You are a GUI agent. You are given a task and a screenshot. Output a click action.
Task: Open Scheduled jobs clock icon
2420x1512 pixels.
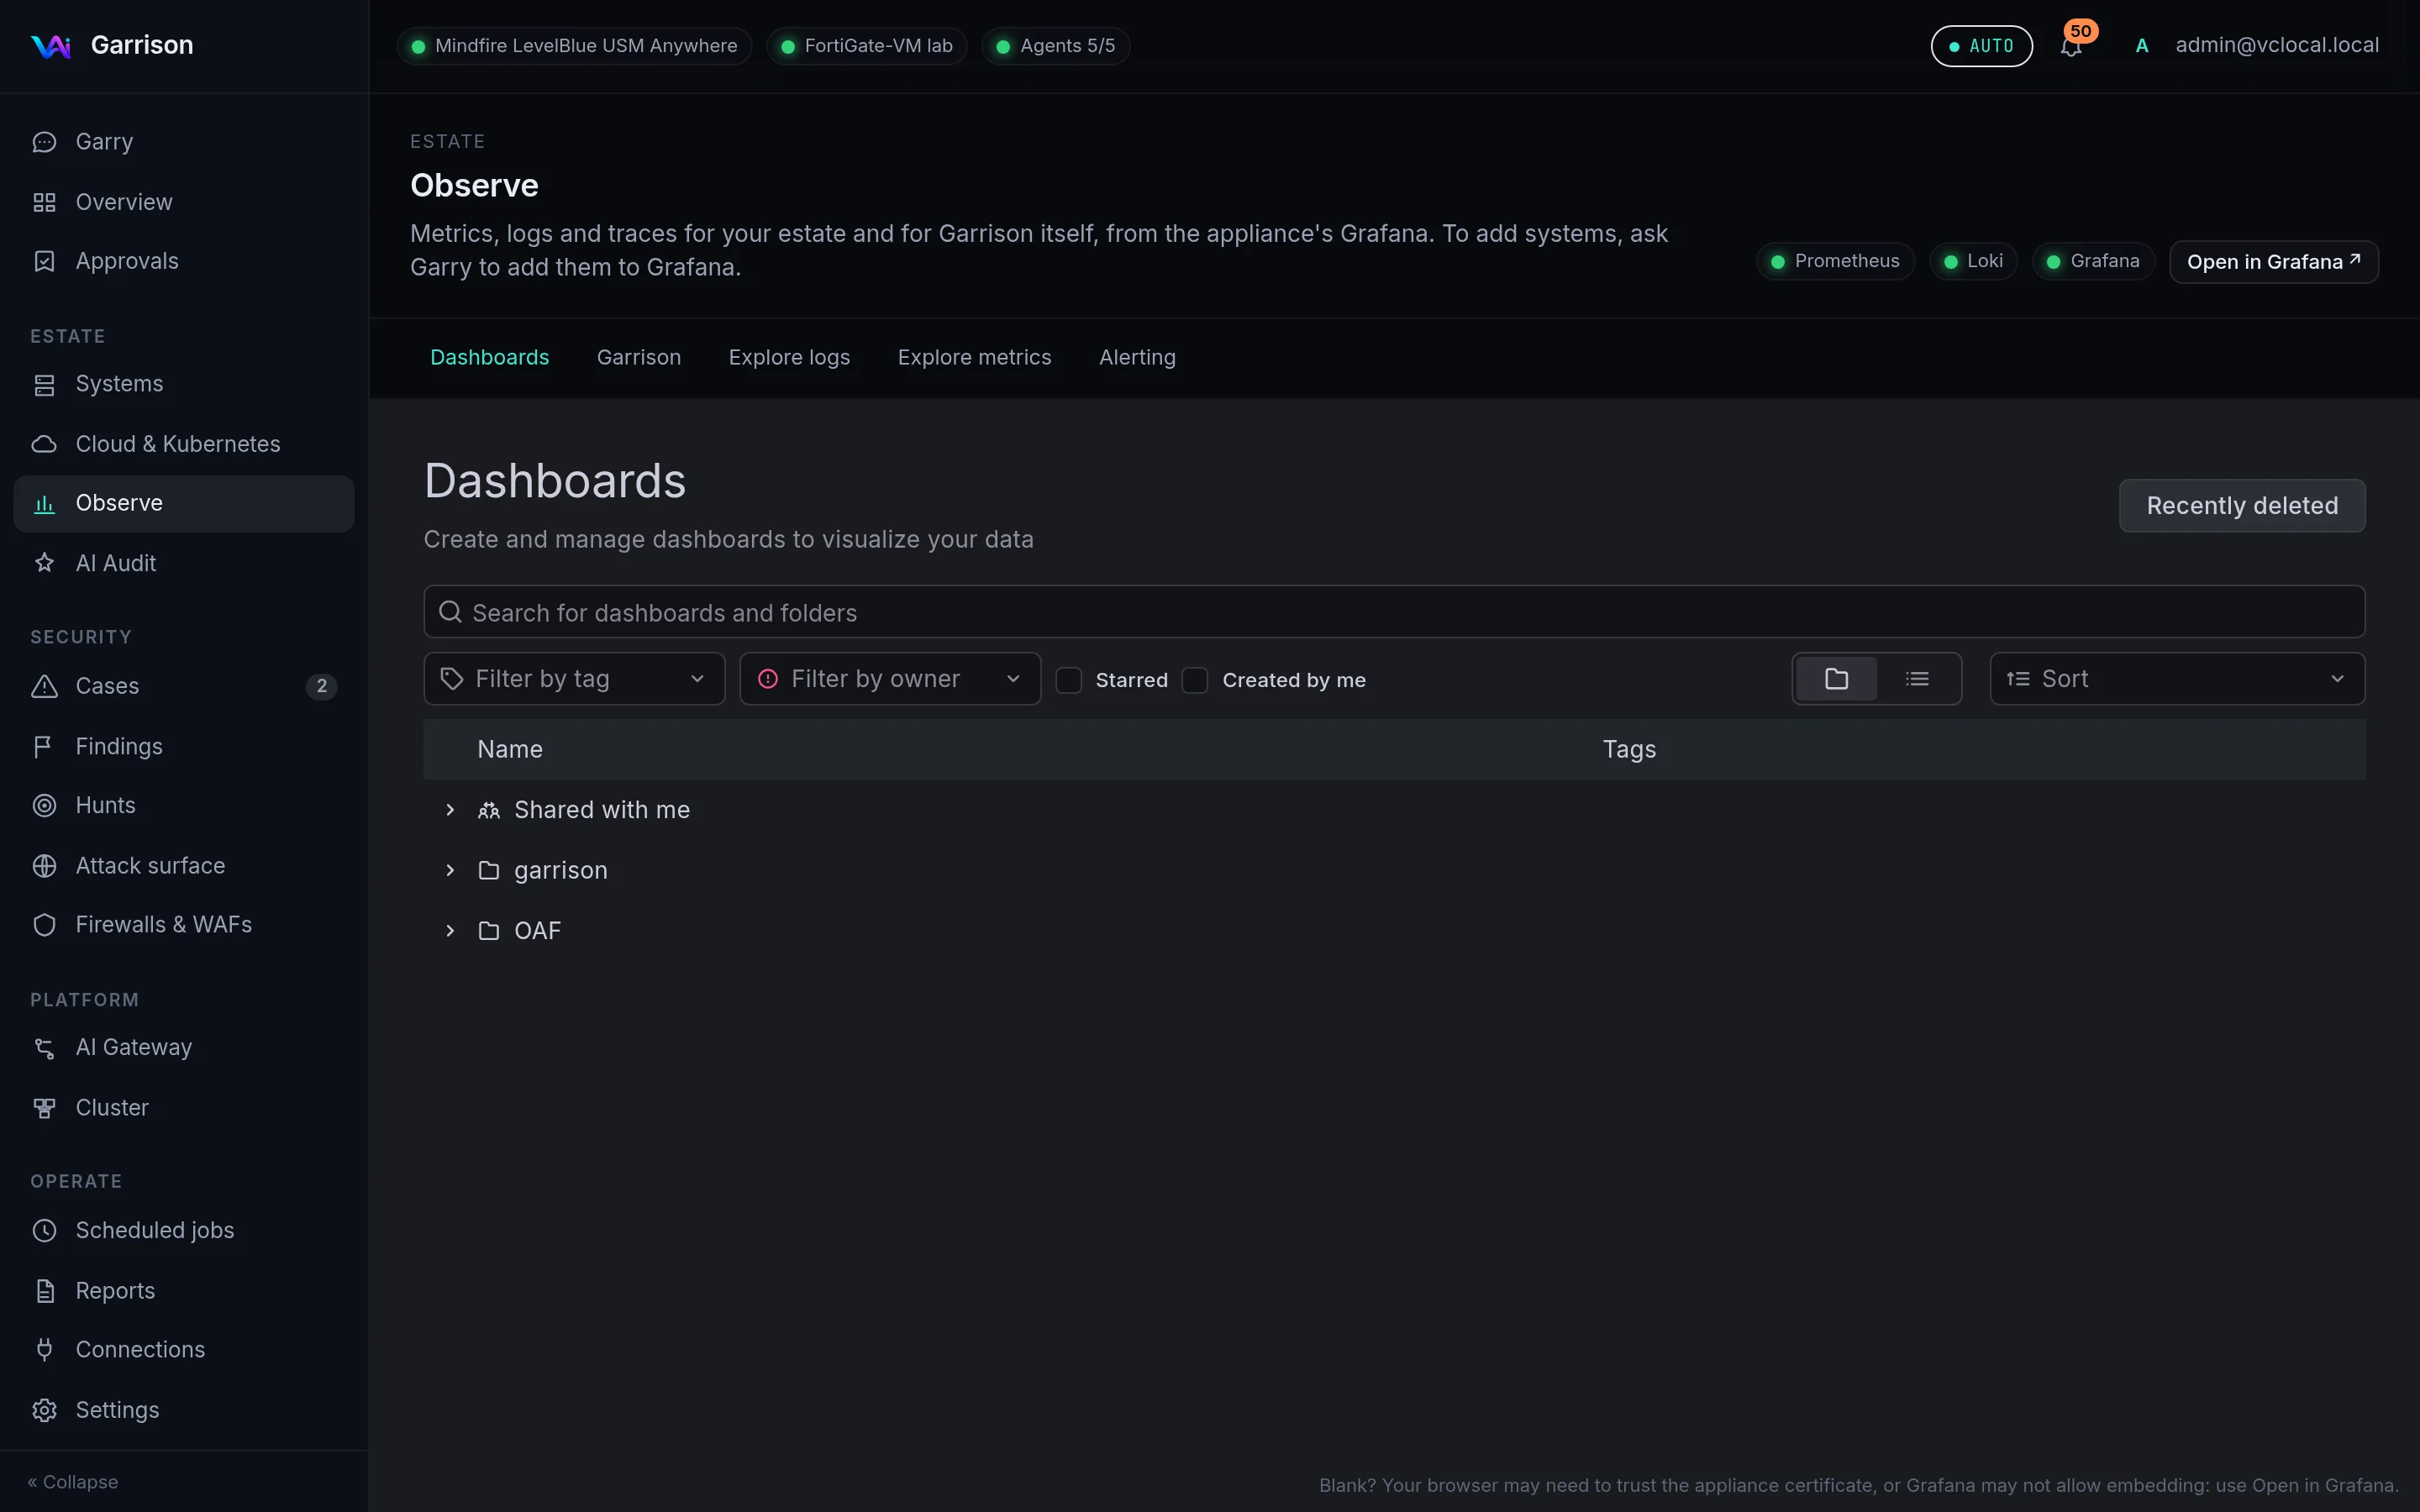pos(44,1230)
